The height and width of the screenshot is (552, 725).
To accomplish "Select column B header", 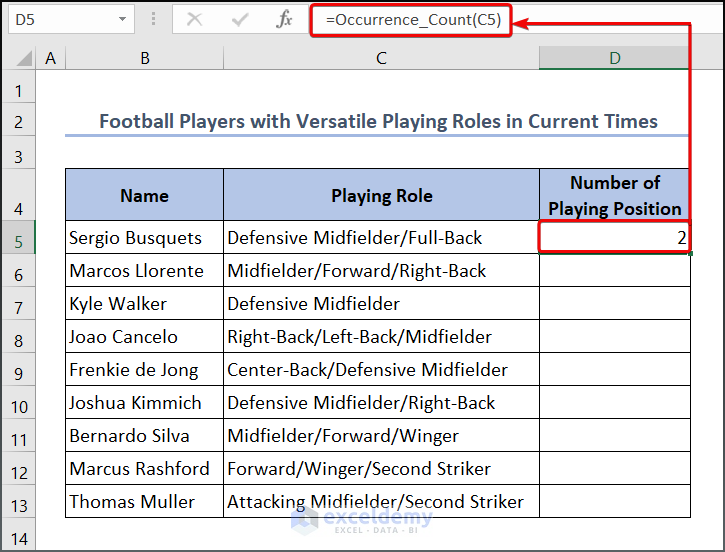I will (x=145, y=59).
